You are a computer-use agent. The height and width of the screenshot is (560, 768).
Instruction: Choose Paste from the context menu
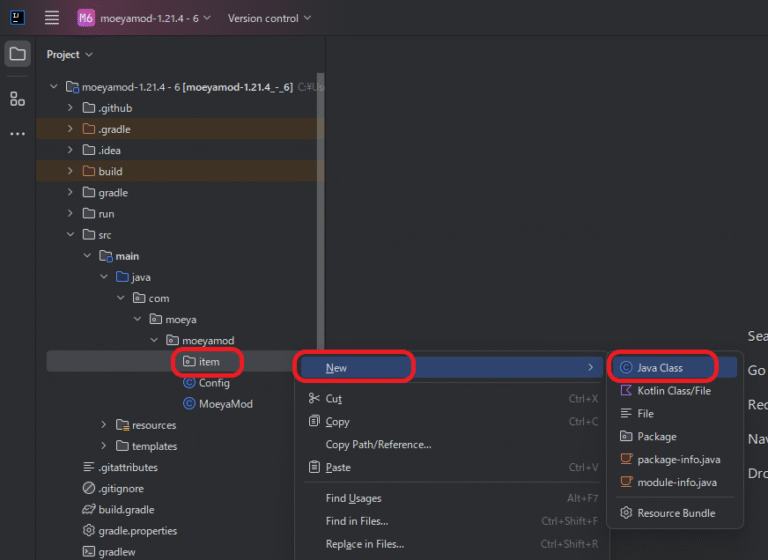tap(451, 467)
